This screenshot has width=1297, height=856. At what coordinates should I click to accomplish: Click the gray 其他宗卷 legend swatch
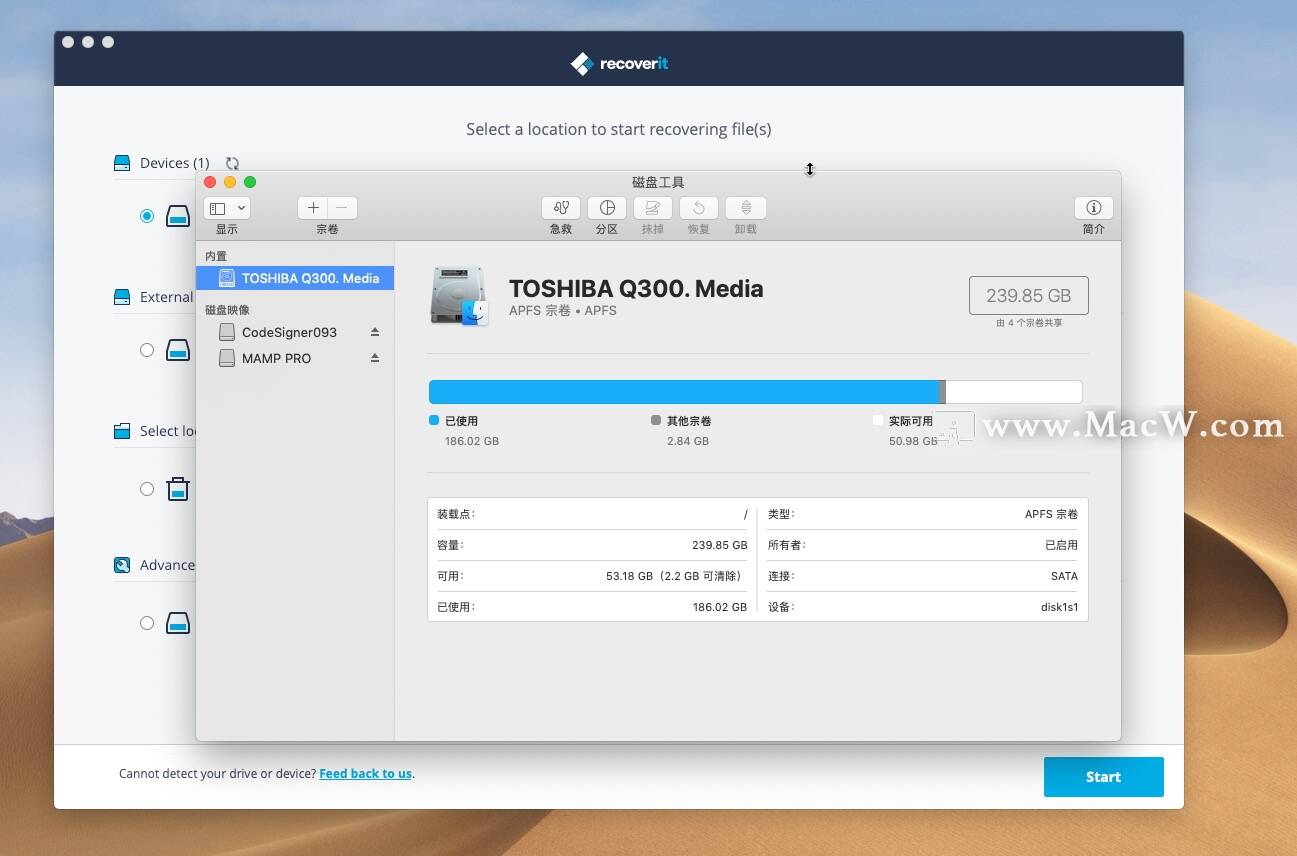[656, 421]
